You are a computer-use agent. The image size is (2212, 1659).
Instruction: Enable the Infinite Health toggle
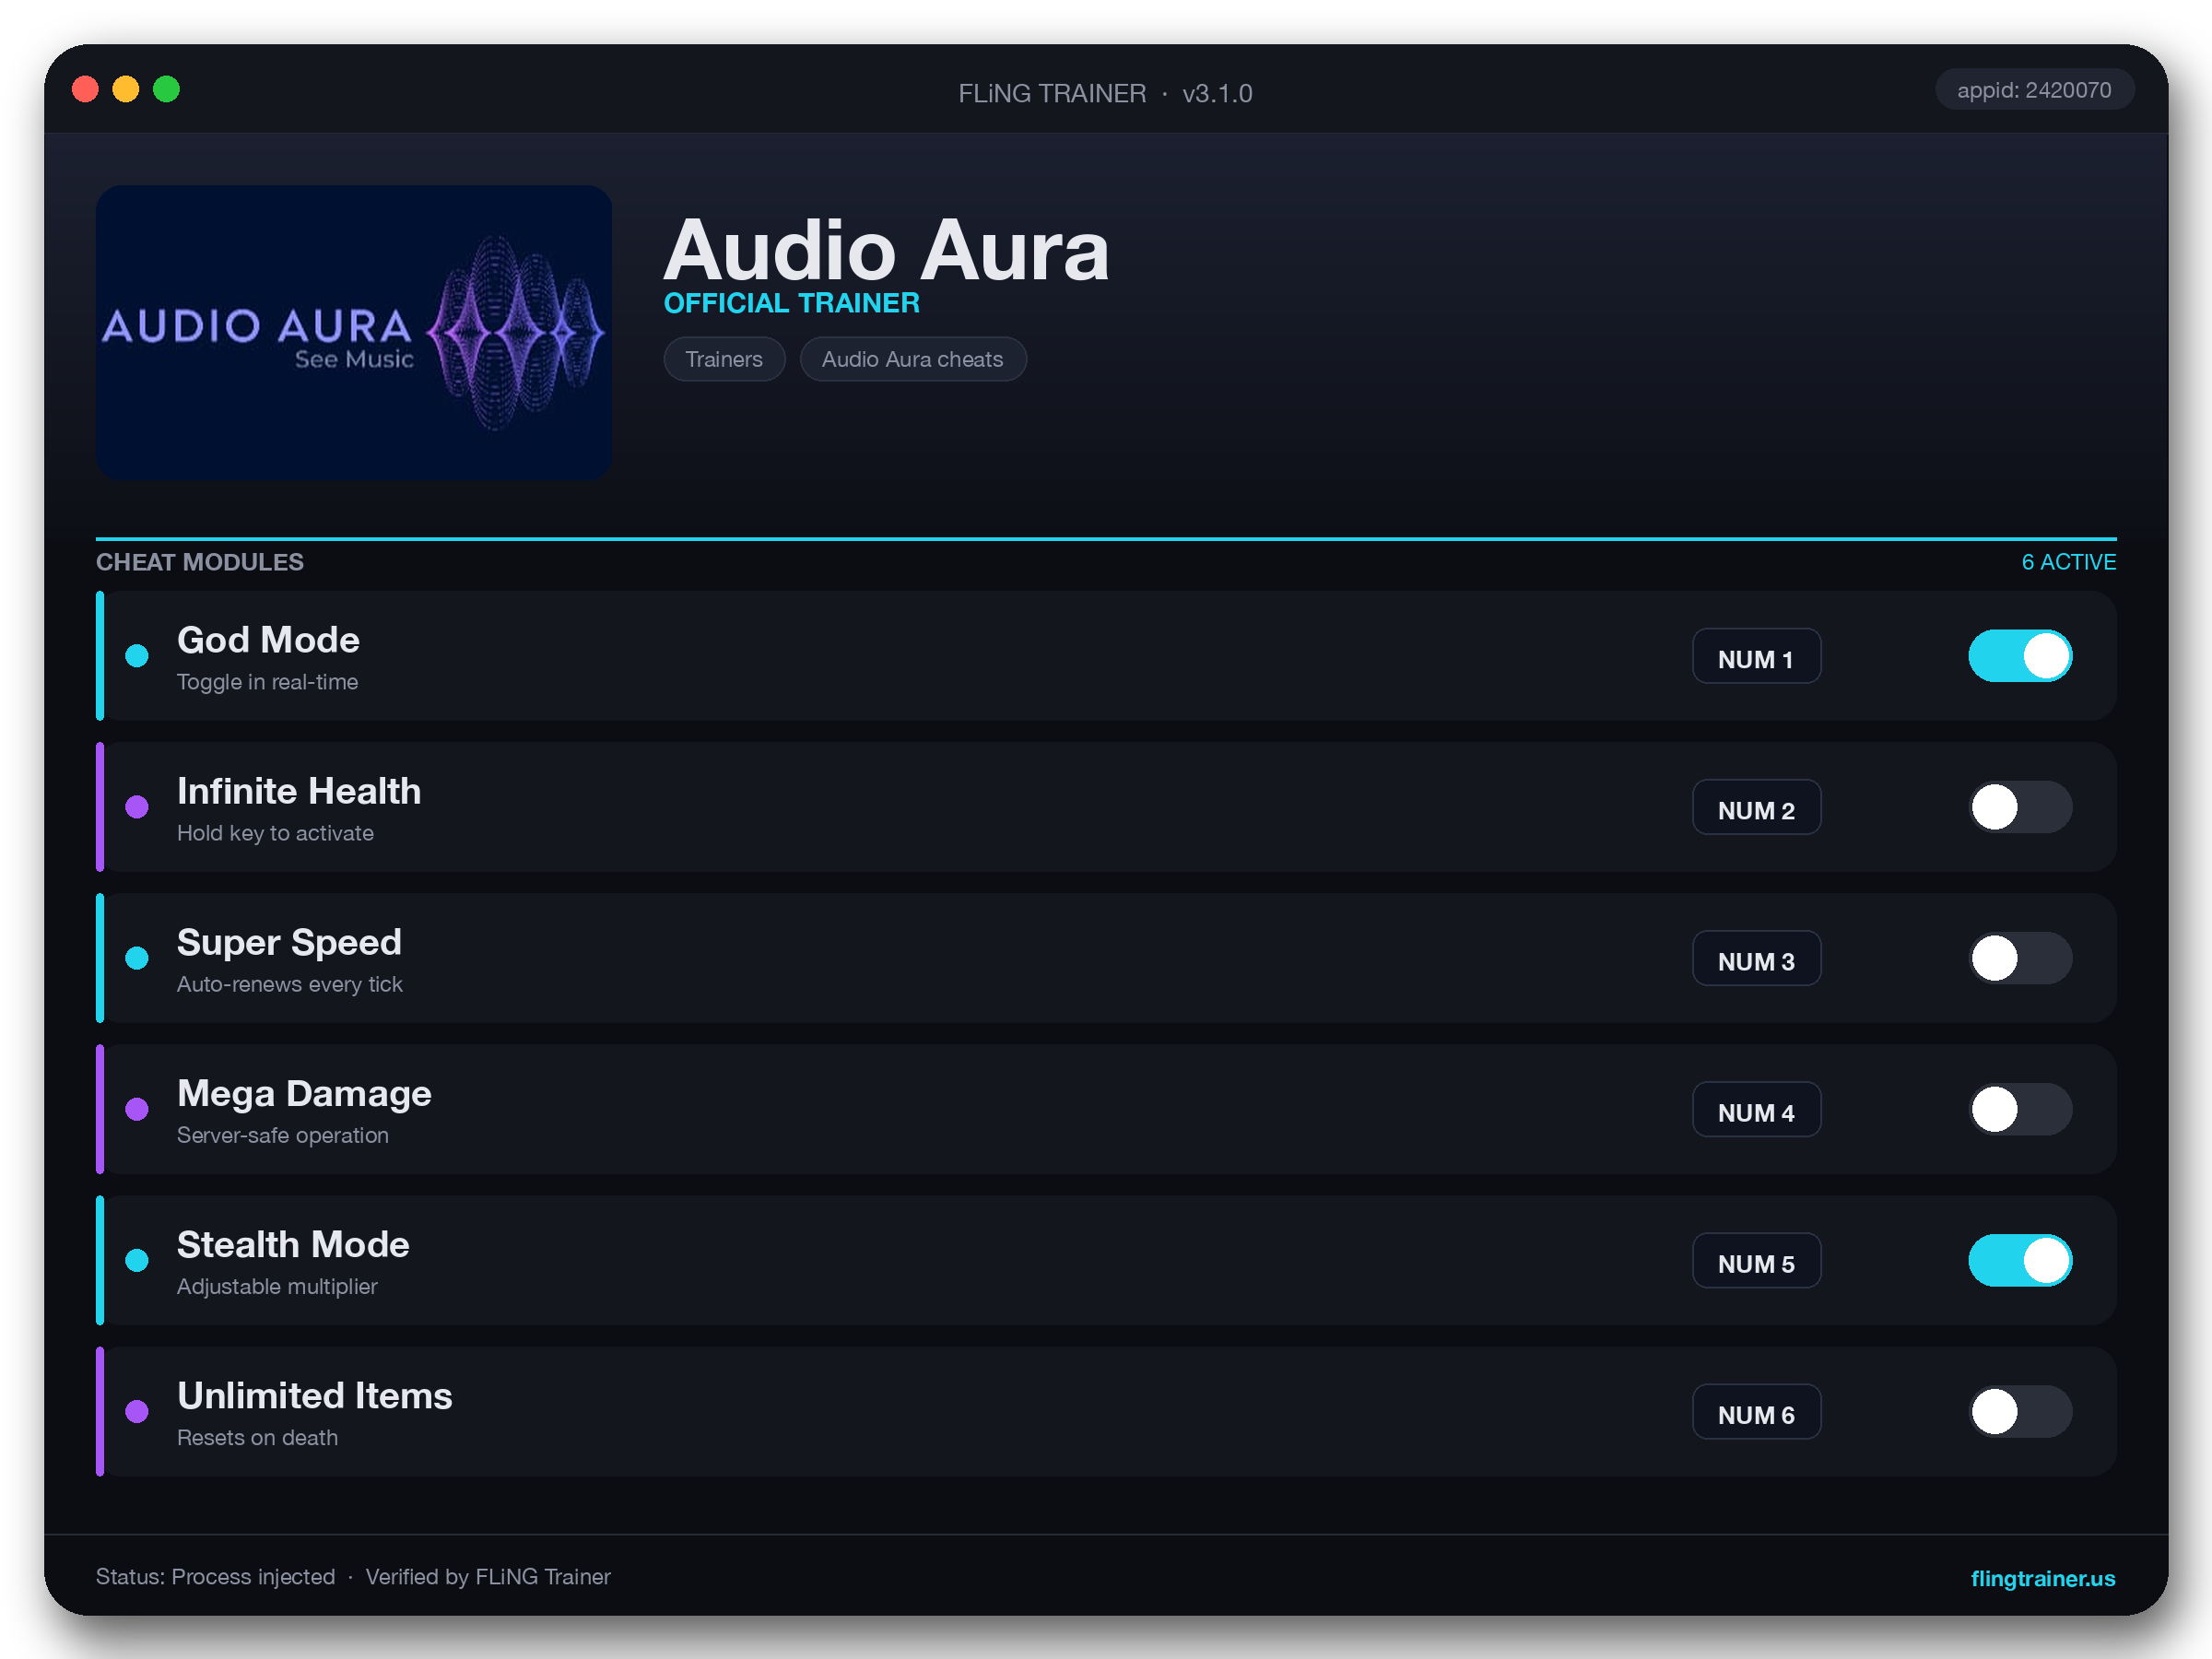click(2020, 807)
